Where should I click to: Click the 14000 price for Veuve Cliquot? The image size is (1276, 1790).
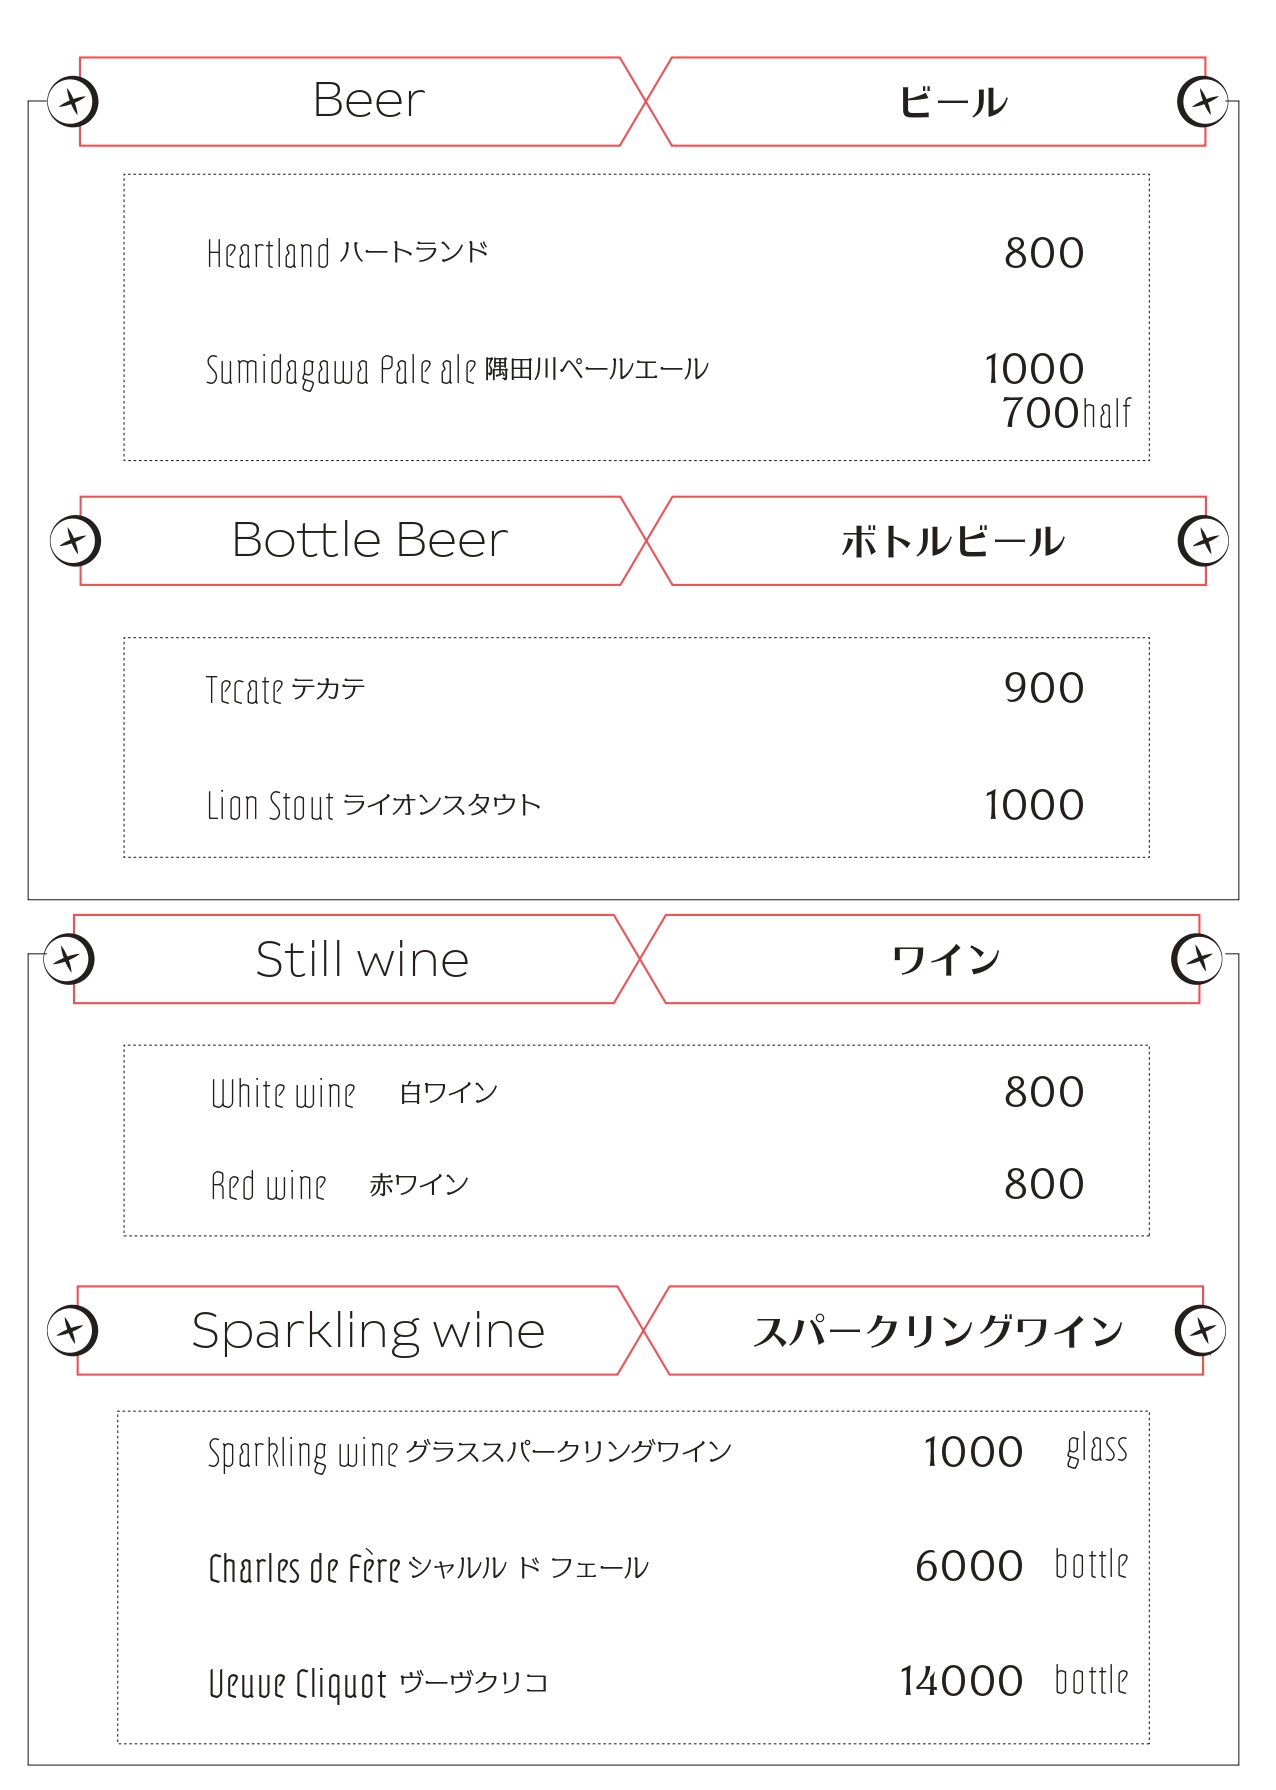point(961,1682)
